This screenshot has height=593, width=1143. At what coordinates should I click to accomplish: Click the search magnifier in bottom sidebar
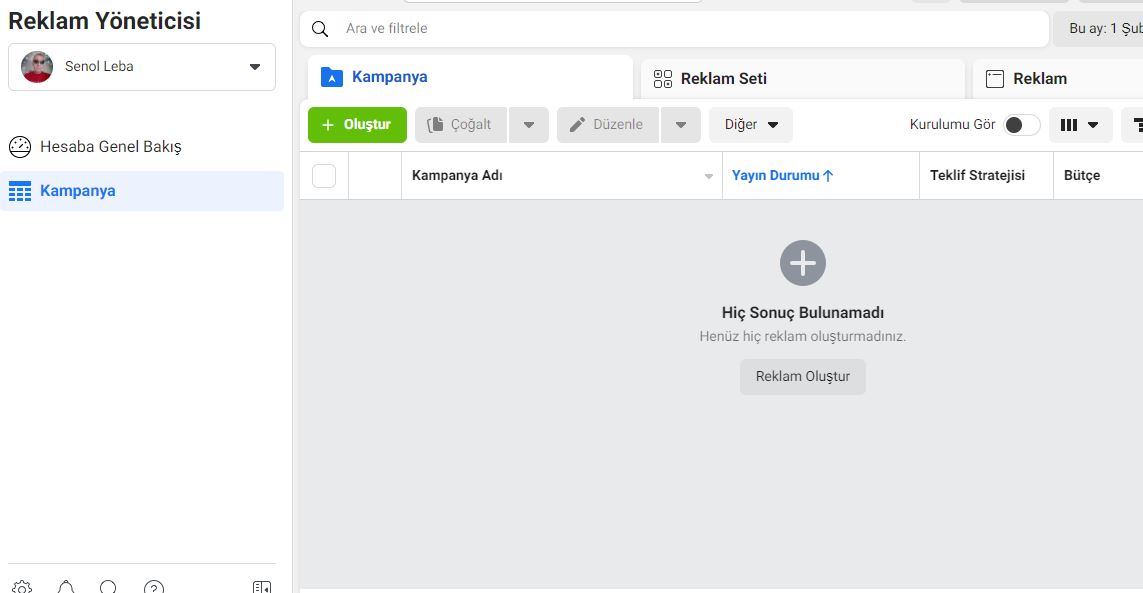point(109,588)
